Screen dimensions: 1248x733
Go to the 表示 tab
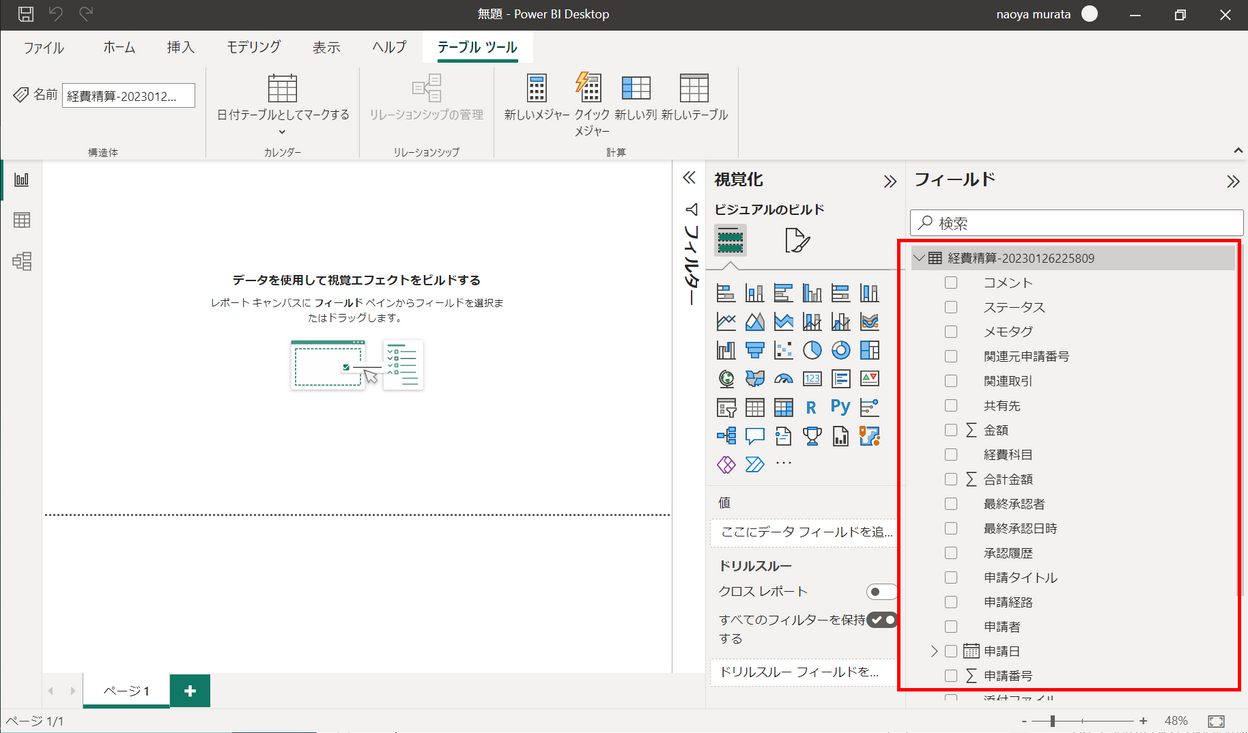[x=326, y=47]
